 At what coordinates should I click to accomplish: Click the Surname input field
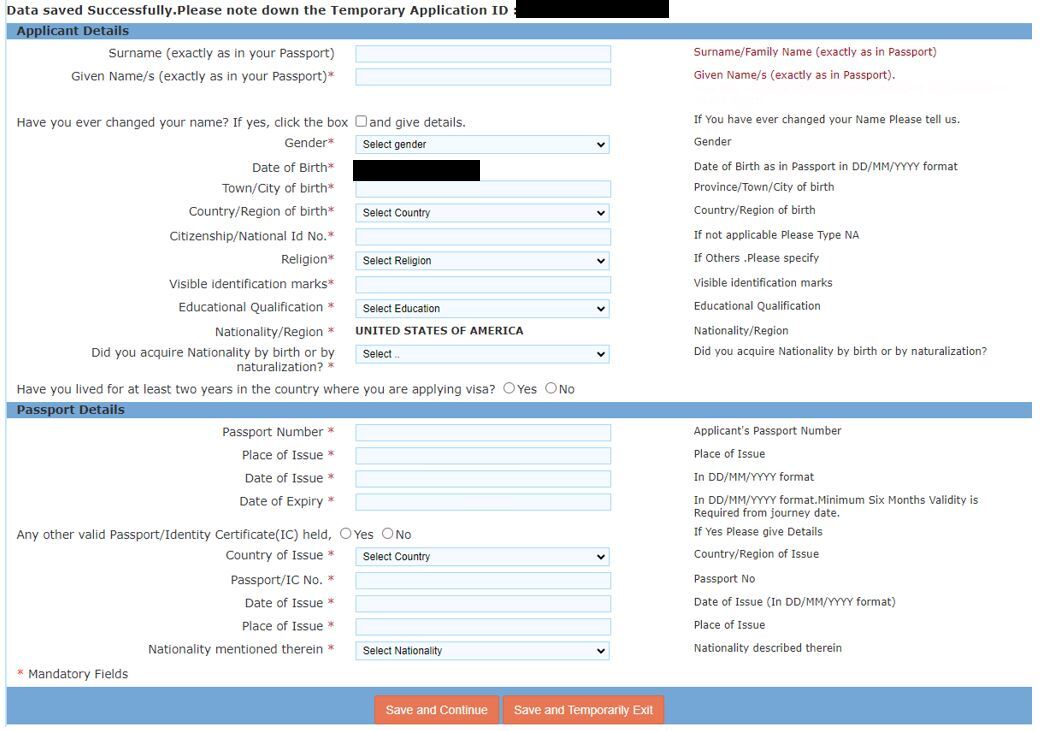482,54
